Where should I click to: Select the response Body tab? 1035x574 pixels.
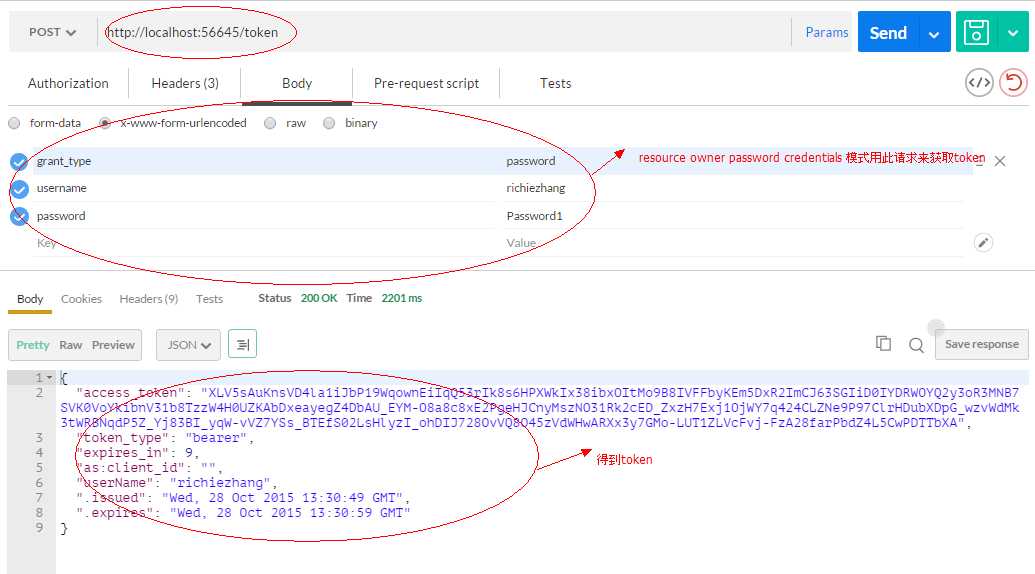tap(30, 299)
